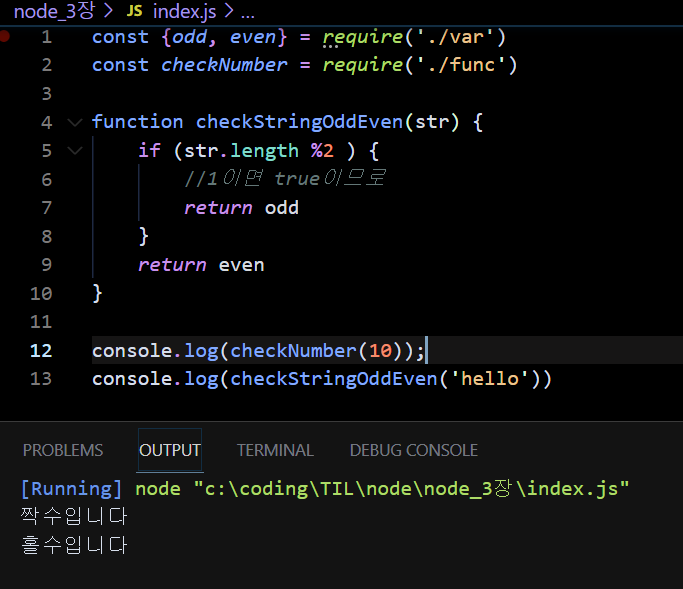Click the './var' string on line 1

(x=455, y=37)
